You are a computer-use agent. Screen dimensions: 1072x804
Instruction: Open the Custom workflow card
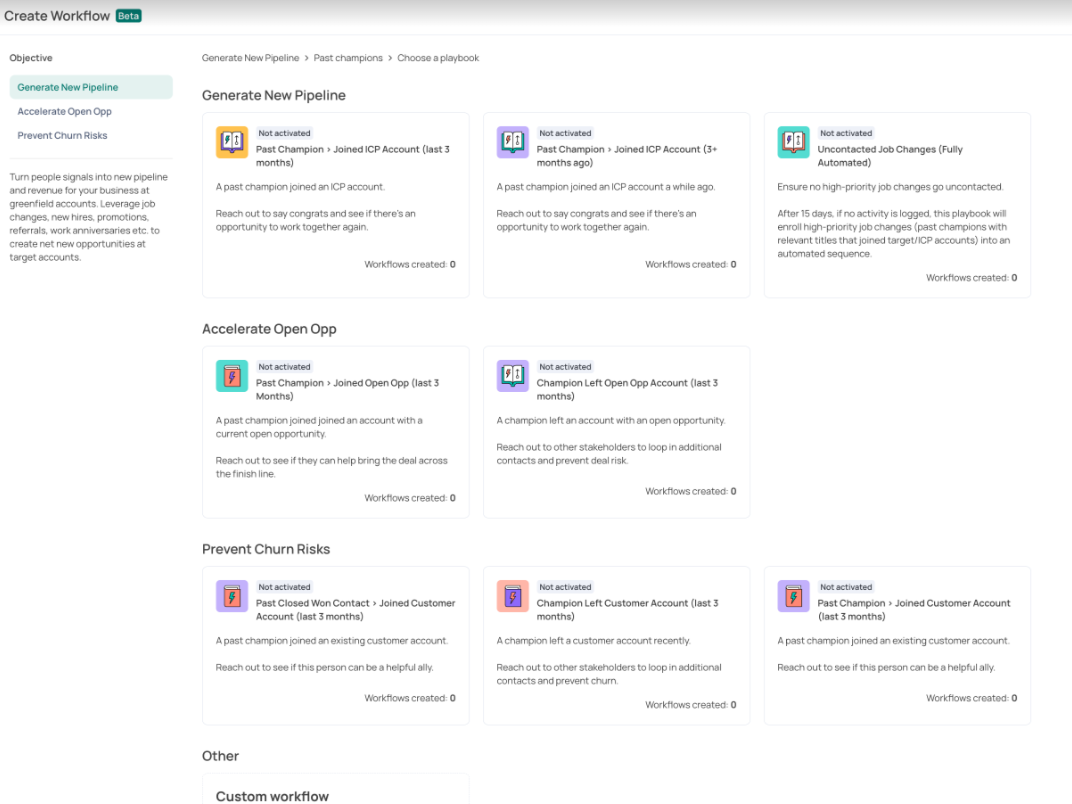pos(336,790)
